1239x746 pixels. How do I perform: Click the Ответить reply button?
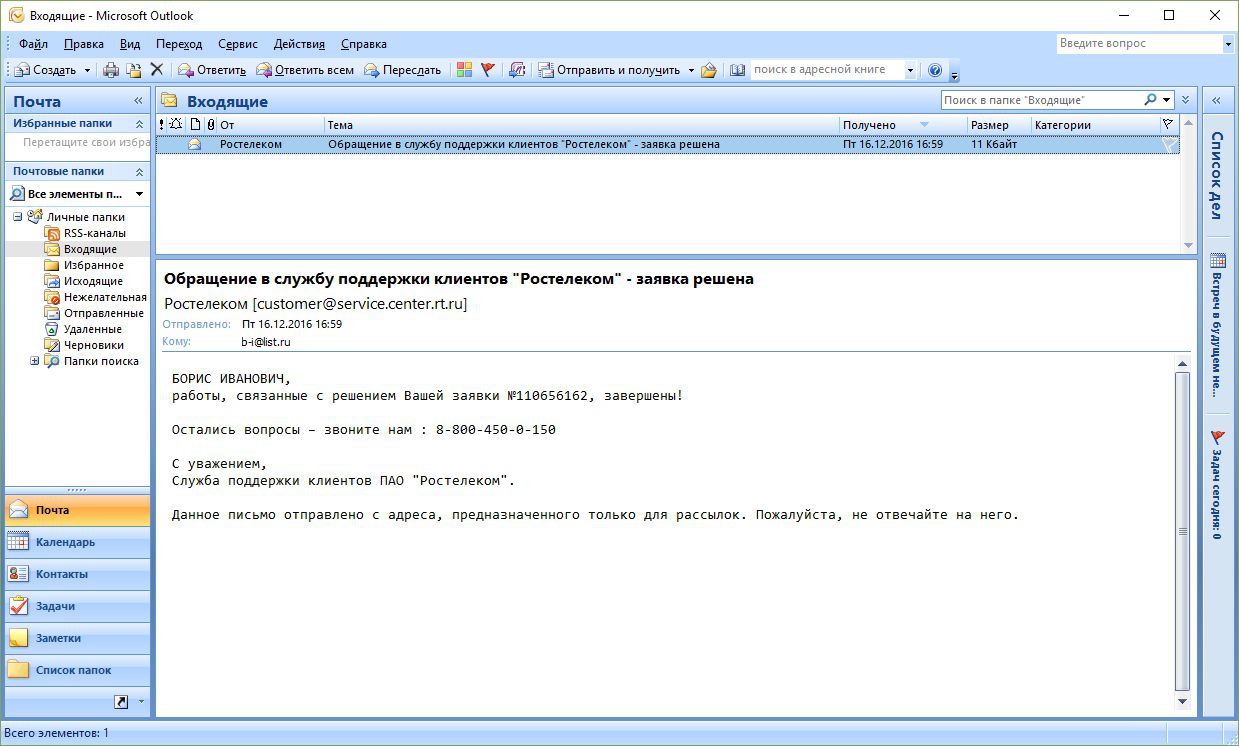(x=212, y=70)
